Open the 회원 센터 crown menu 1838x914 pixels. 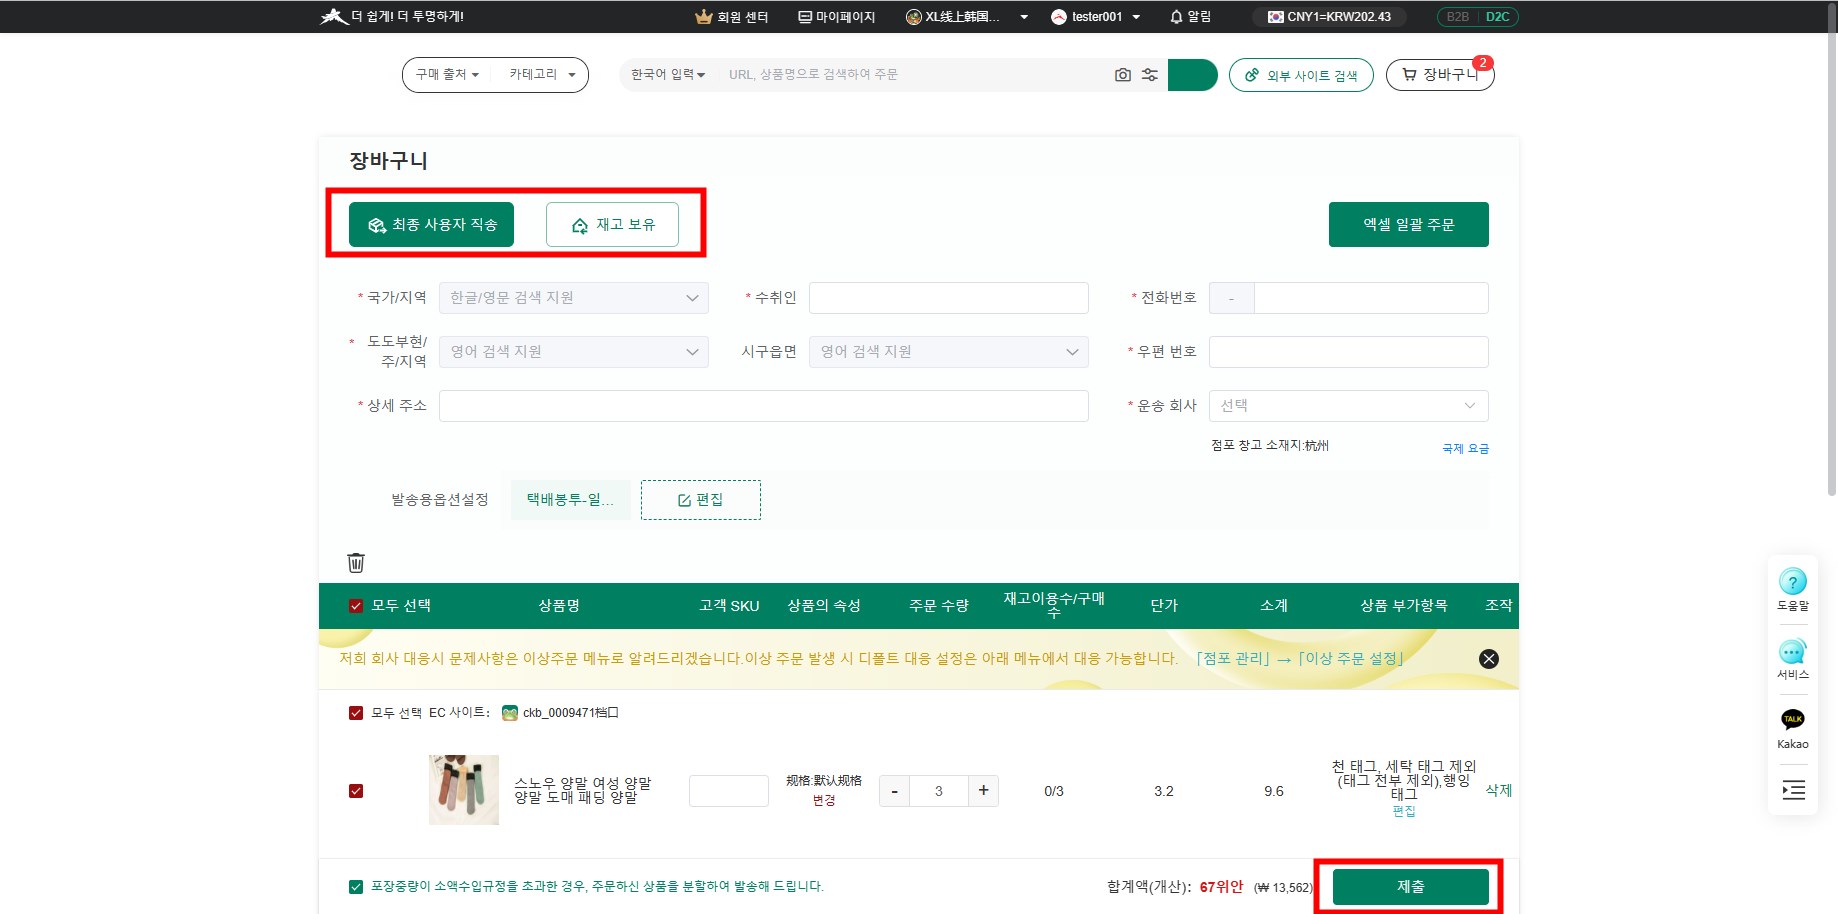[732, 17]
